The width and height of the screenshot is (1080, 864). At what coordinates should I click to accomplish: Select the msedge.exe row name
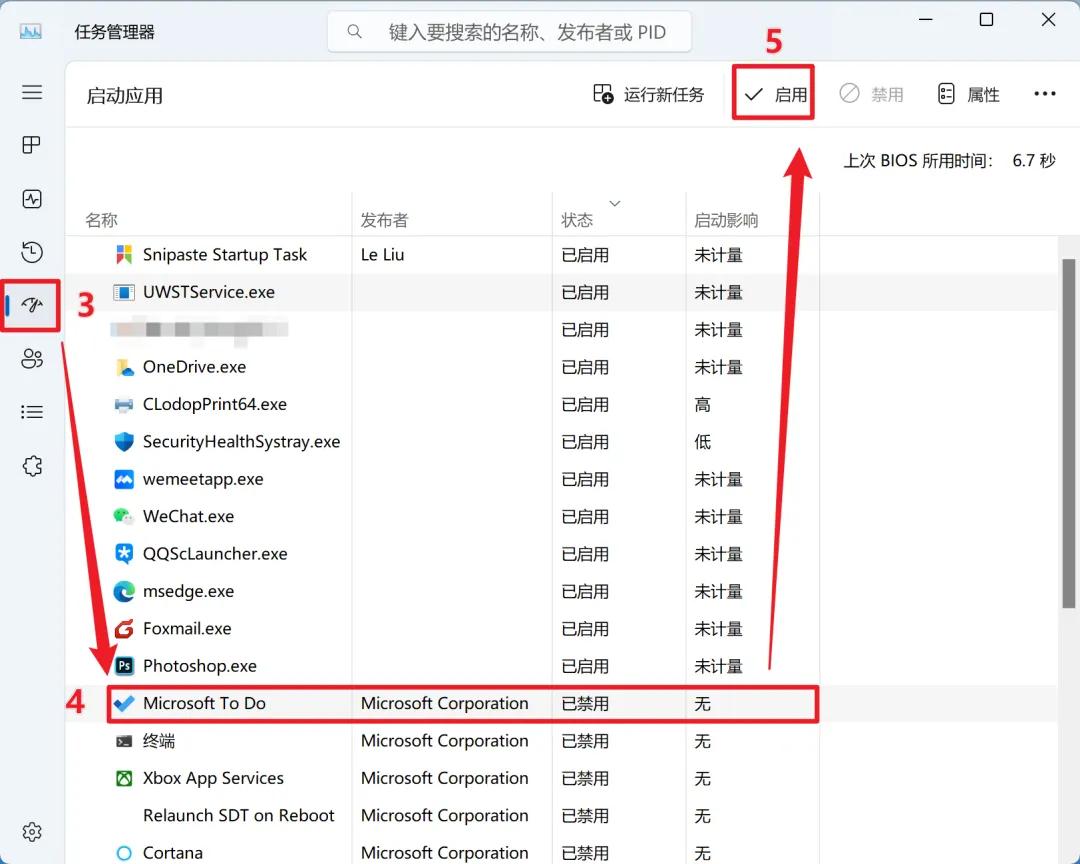coord(188,591)
